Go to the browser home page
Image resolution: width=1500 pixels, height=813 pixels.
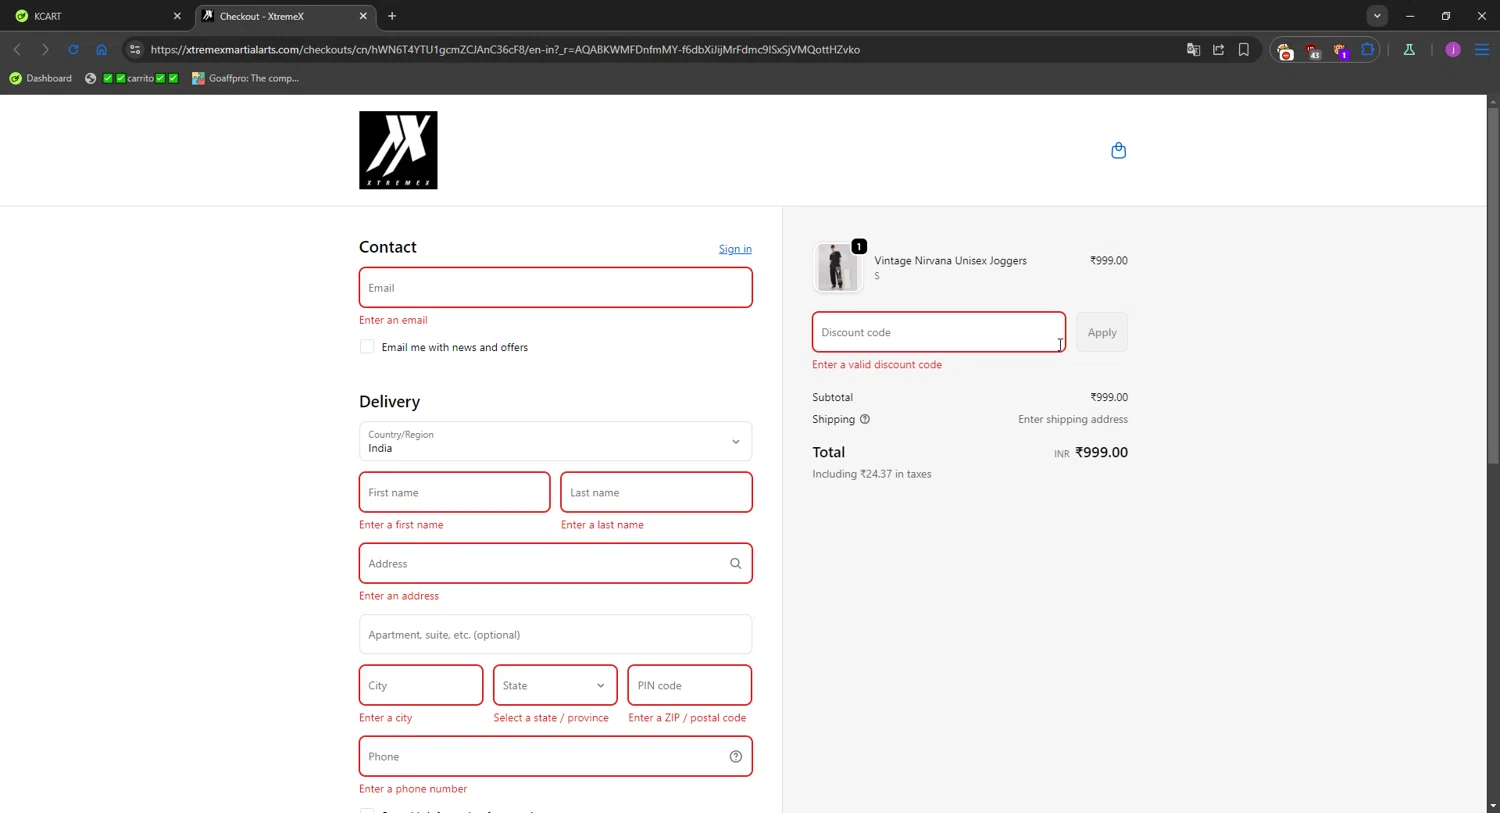click(x=101, y=49)
